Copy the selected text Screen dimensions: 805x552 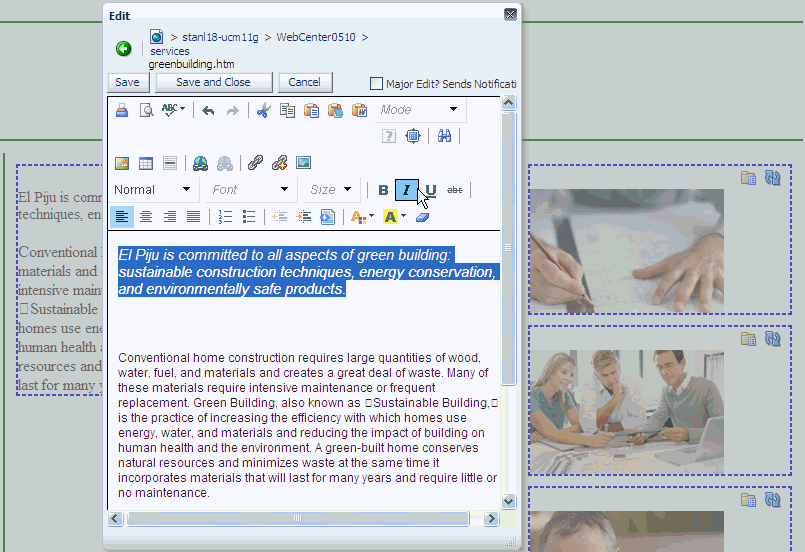[287, 110]
